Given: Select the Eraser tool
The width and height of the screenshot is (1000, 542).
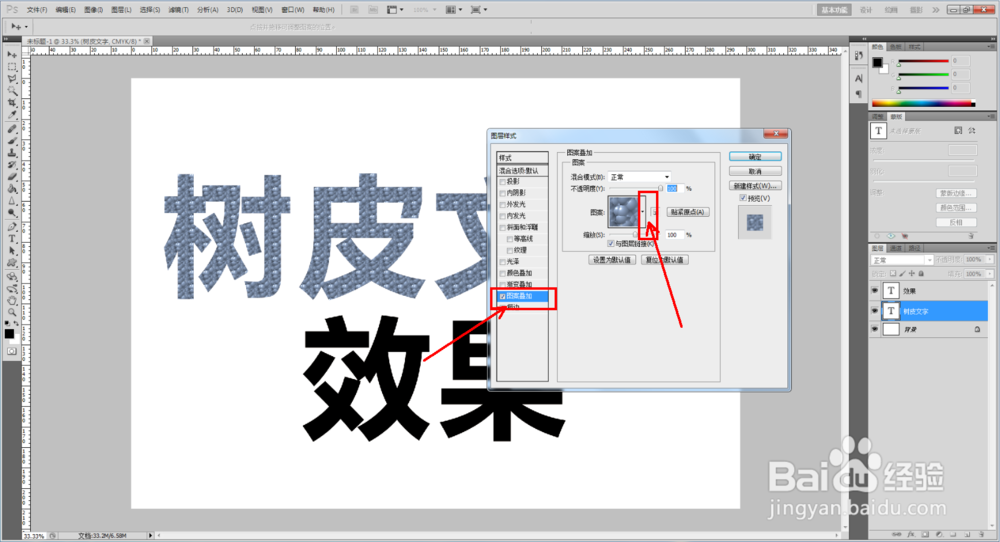Looking at the screenshot, I should (12, 177).
